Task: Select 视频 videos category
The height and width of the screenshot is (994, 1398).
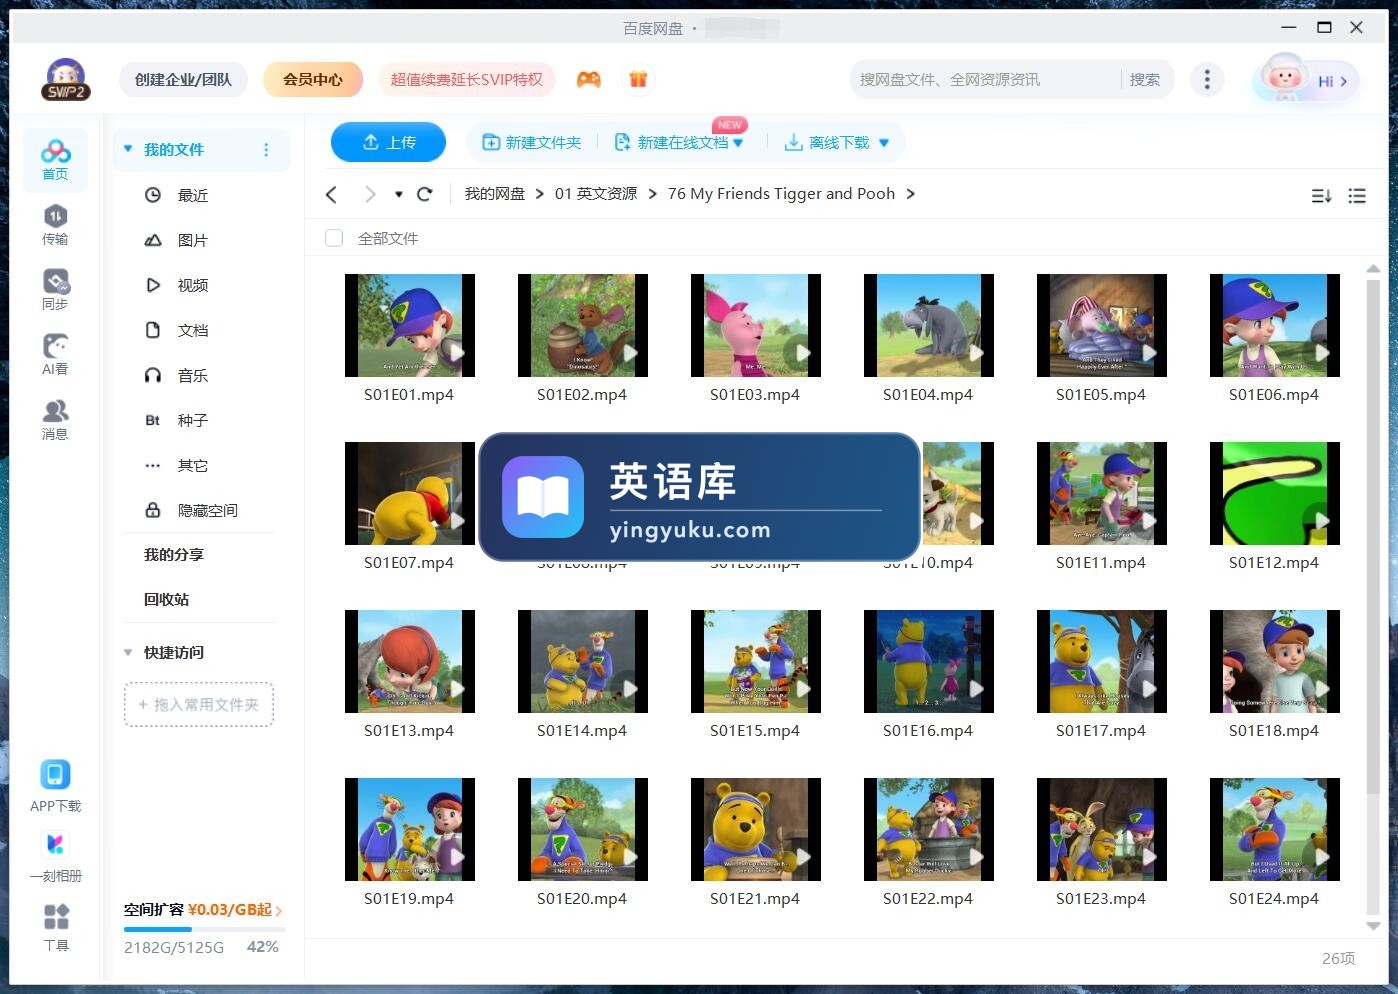Action: pyautogui.click(x=193, y=285)
